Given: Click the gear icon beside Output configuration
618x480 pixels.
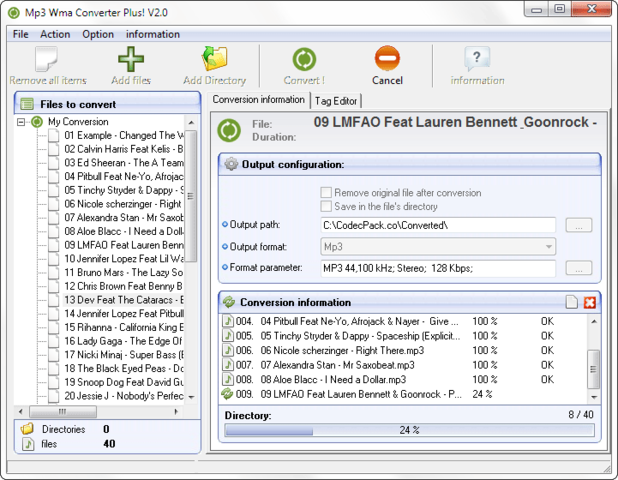Looking at the screenshot, I should coord(231,164).
